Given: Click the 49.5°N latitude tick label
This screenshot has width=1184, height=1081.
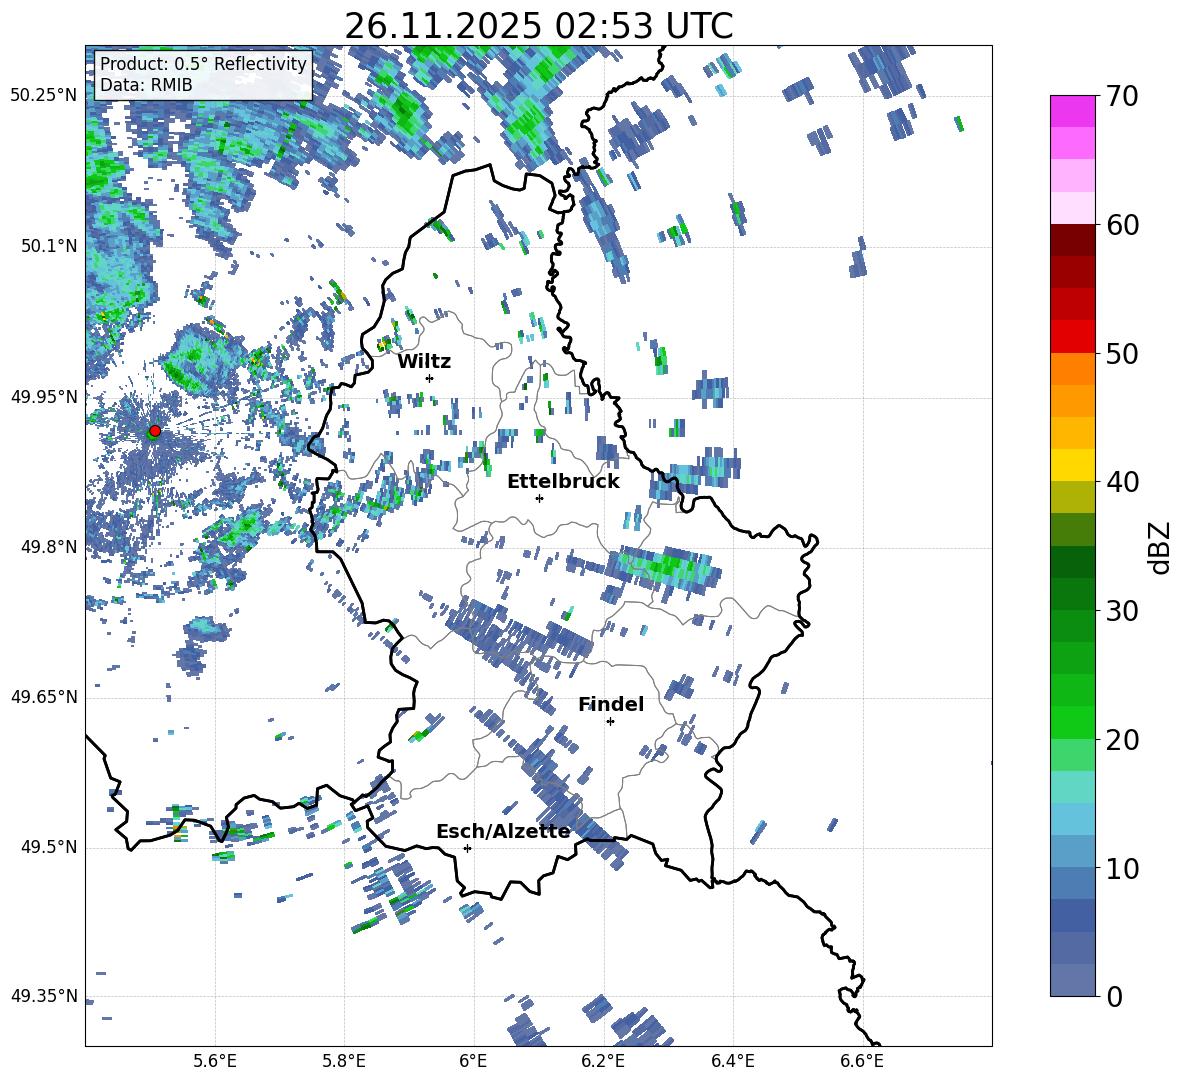Looking at the screenshot, I should point(47,847).
